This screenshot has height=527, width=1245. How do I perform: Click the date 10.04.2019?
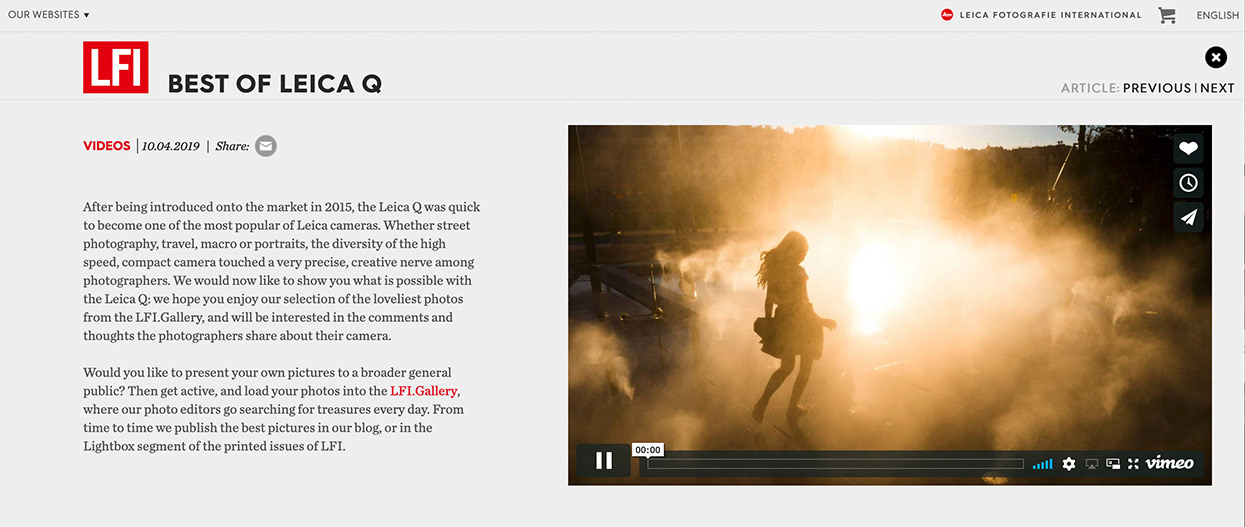click(171, 146)
